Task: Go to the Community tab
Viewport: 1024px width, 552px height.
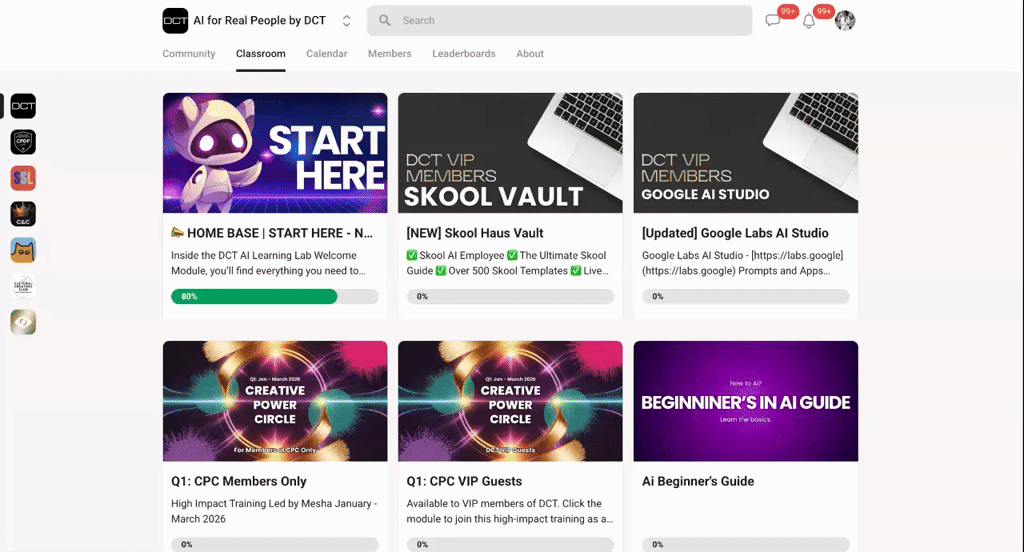Action: click(x=189, y=54)
